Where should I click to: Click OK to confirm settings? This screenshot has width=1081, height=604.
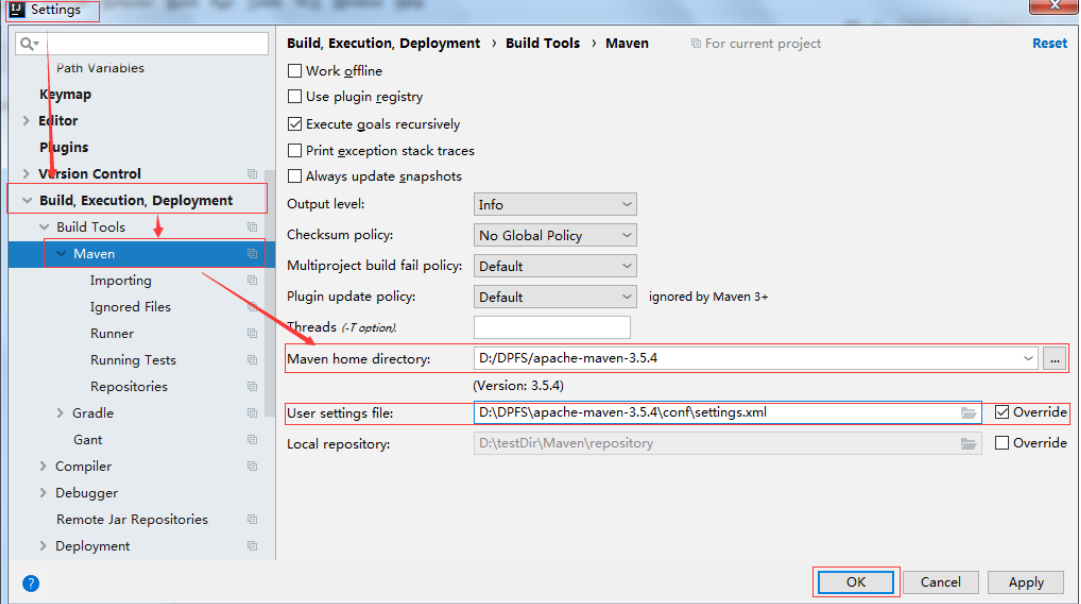point(856,583)
